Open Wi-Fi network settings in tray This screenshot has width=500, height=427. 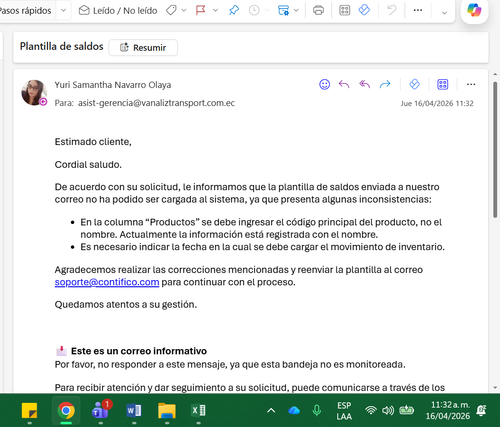371,410
